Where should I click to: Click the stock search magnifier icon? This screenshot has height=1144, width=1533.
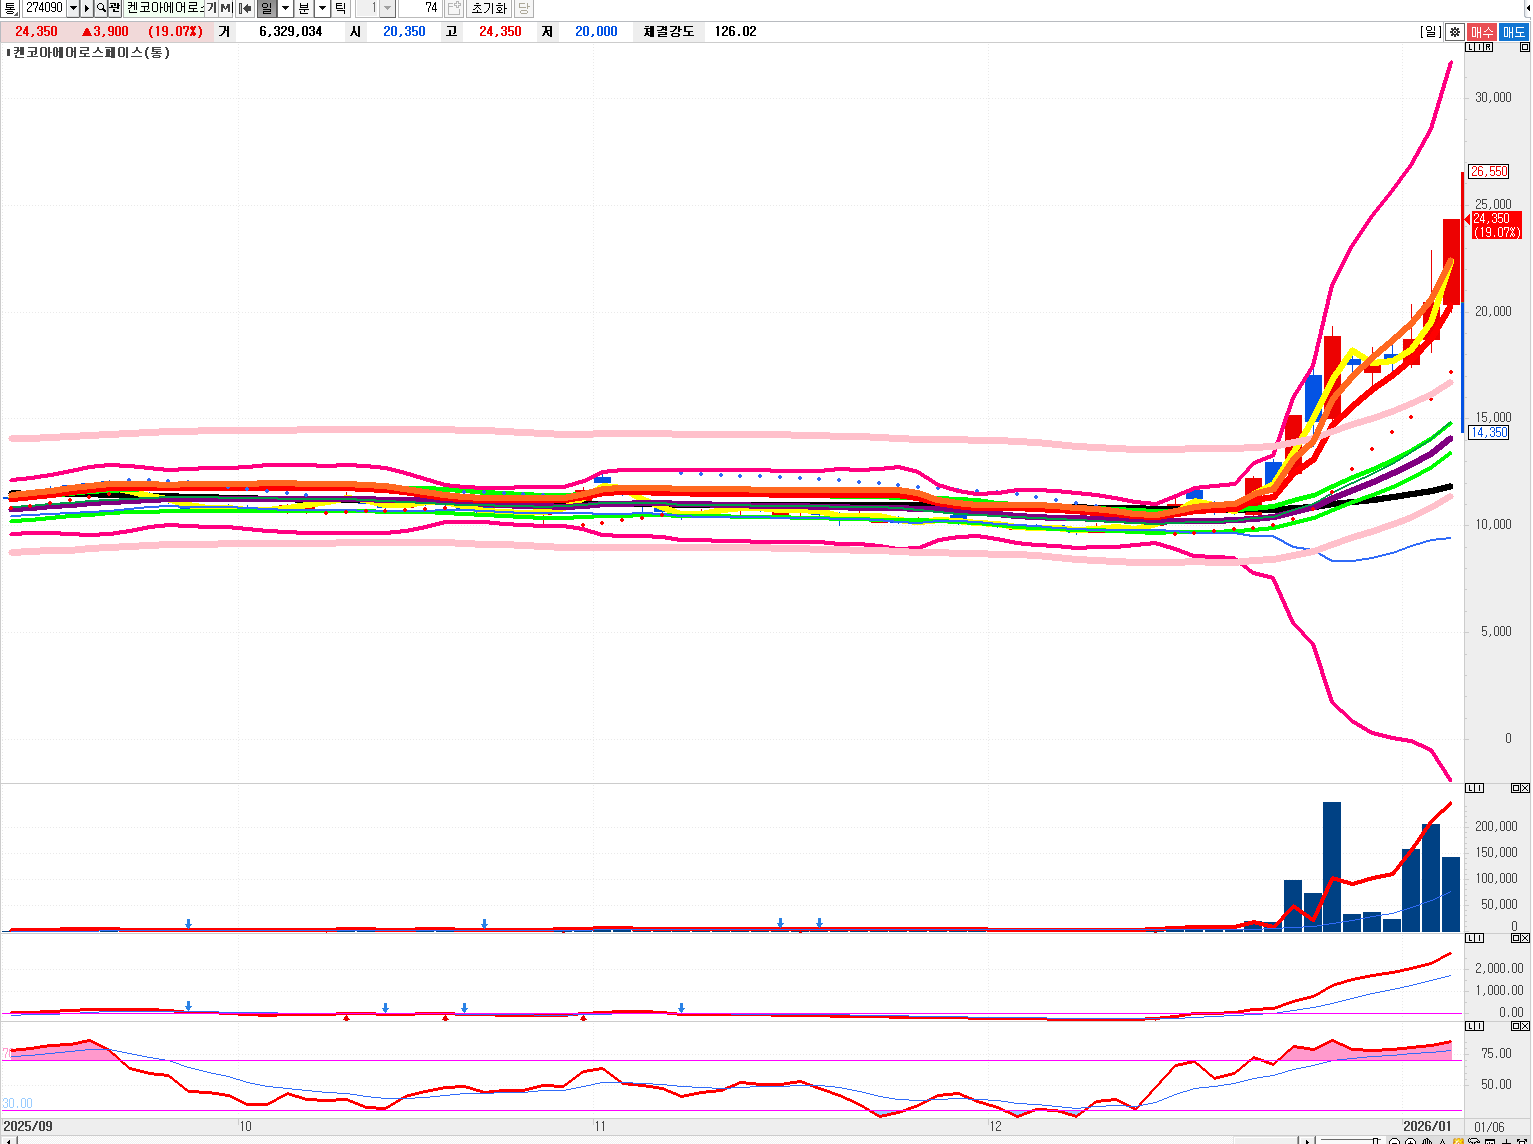(101, 8)
